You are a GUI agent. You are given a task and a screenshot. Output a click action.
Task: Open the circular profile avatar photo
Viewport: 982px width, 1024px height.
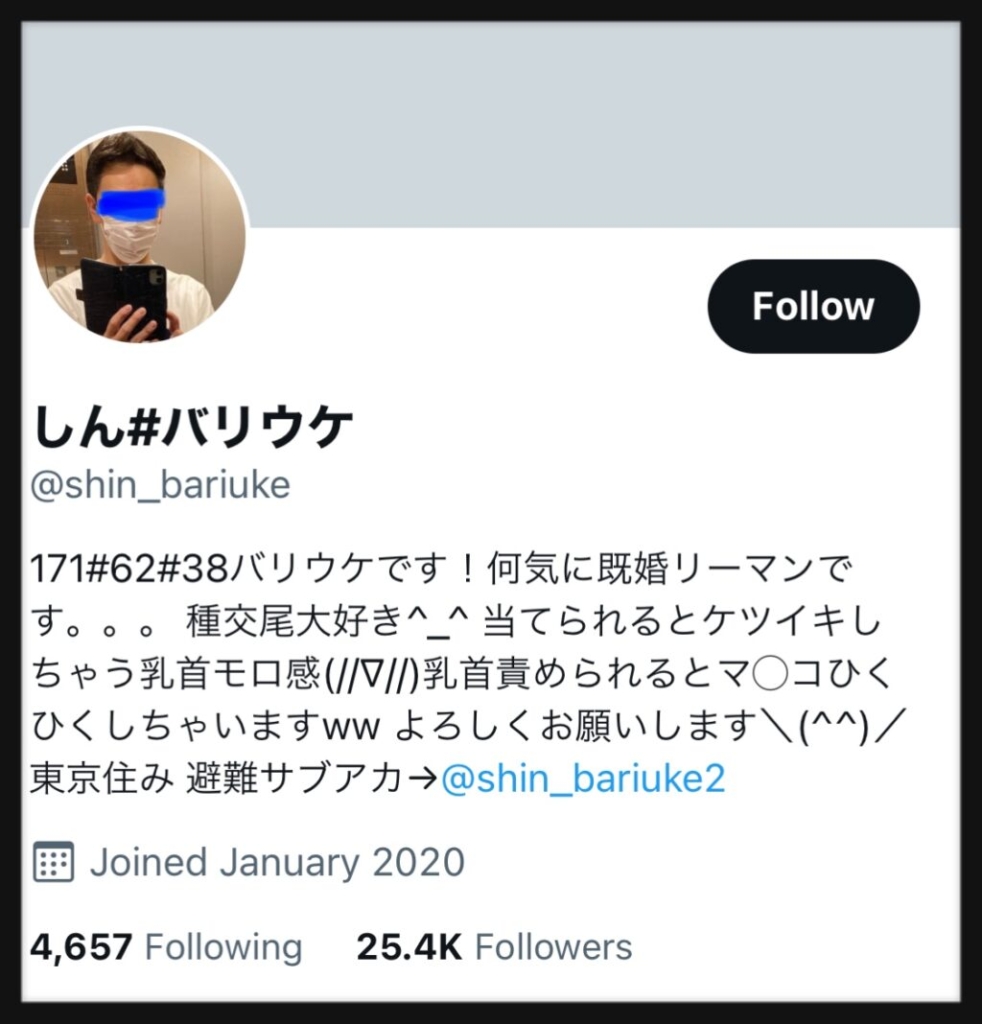[x=140, y=235]
